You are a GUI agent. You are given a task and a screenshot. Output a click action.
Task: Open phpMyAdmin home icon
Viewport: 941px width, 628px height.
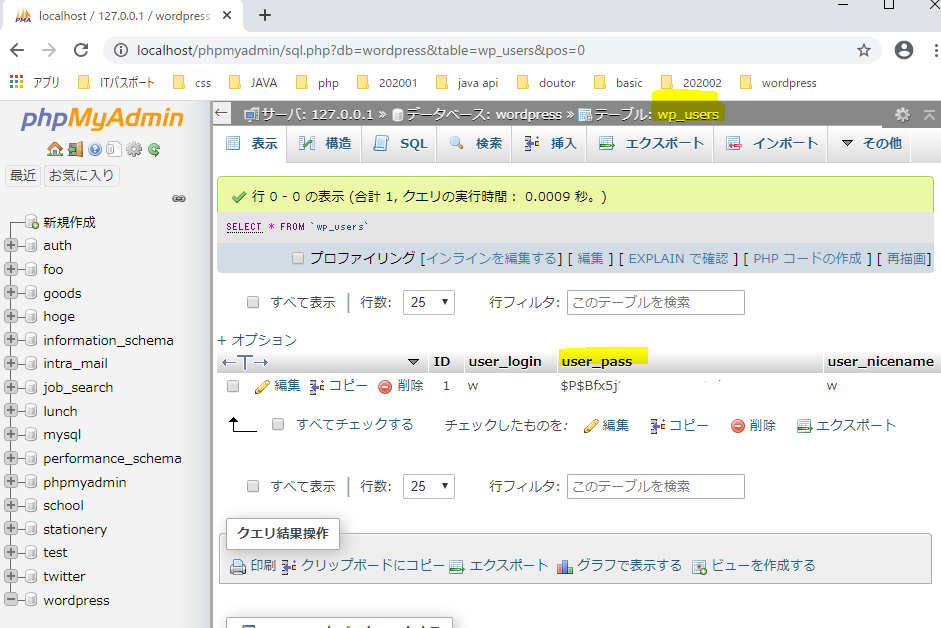(55, 149)
